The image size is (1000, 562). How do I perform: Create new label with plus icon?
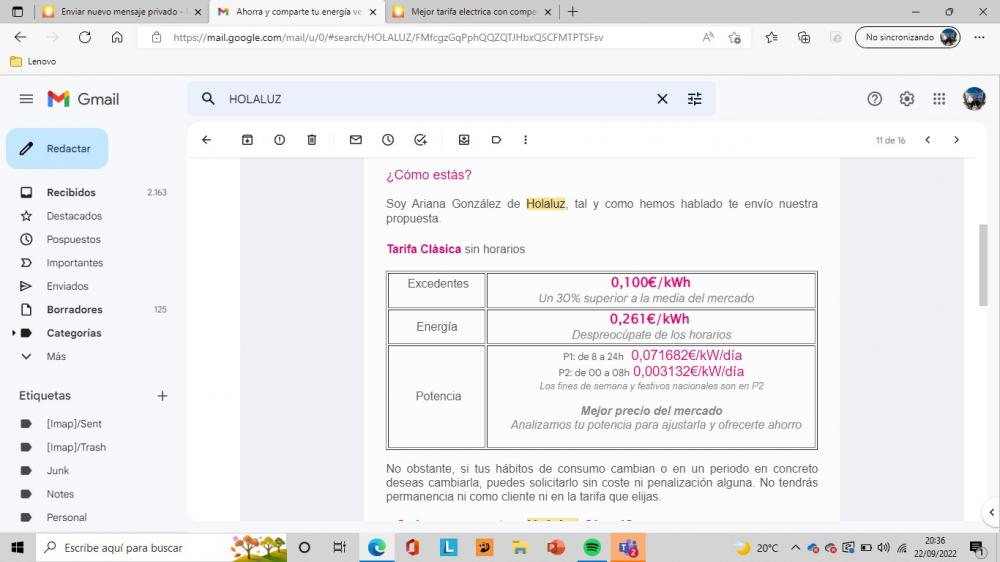162,396
